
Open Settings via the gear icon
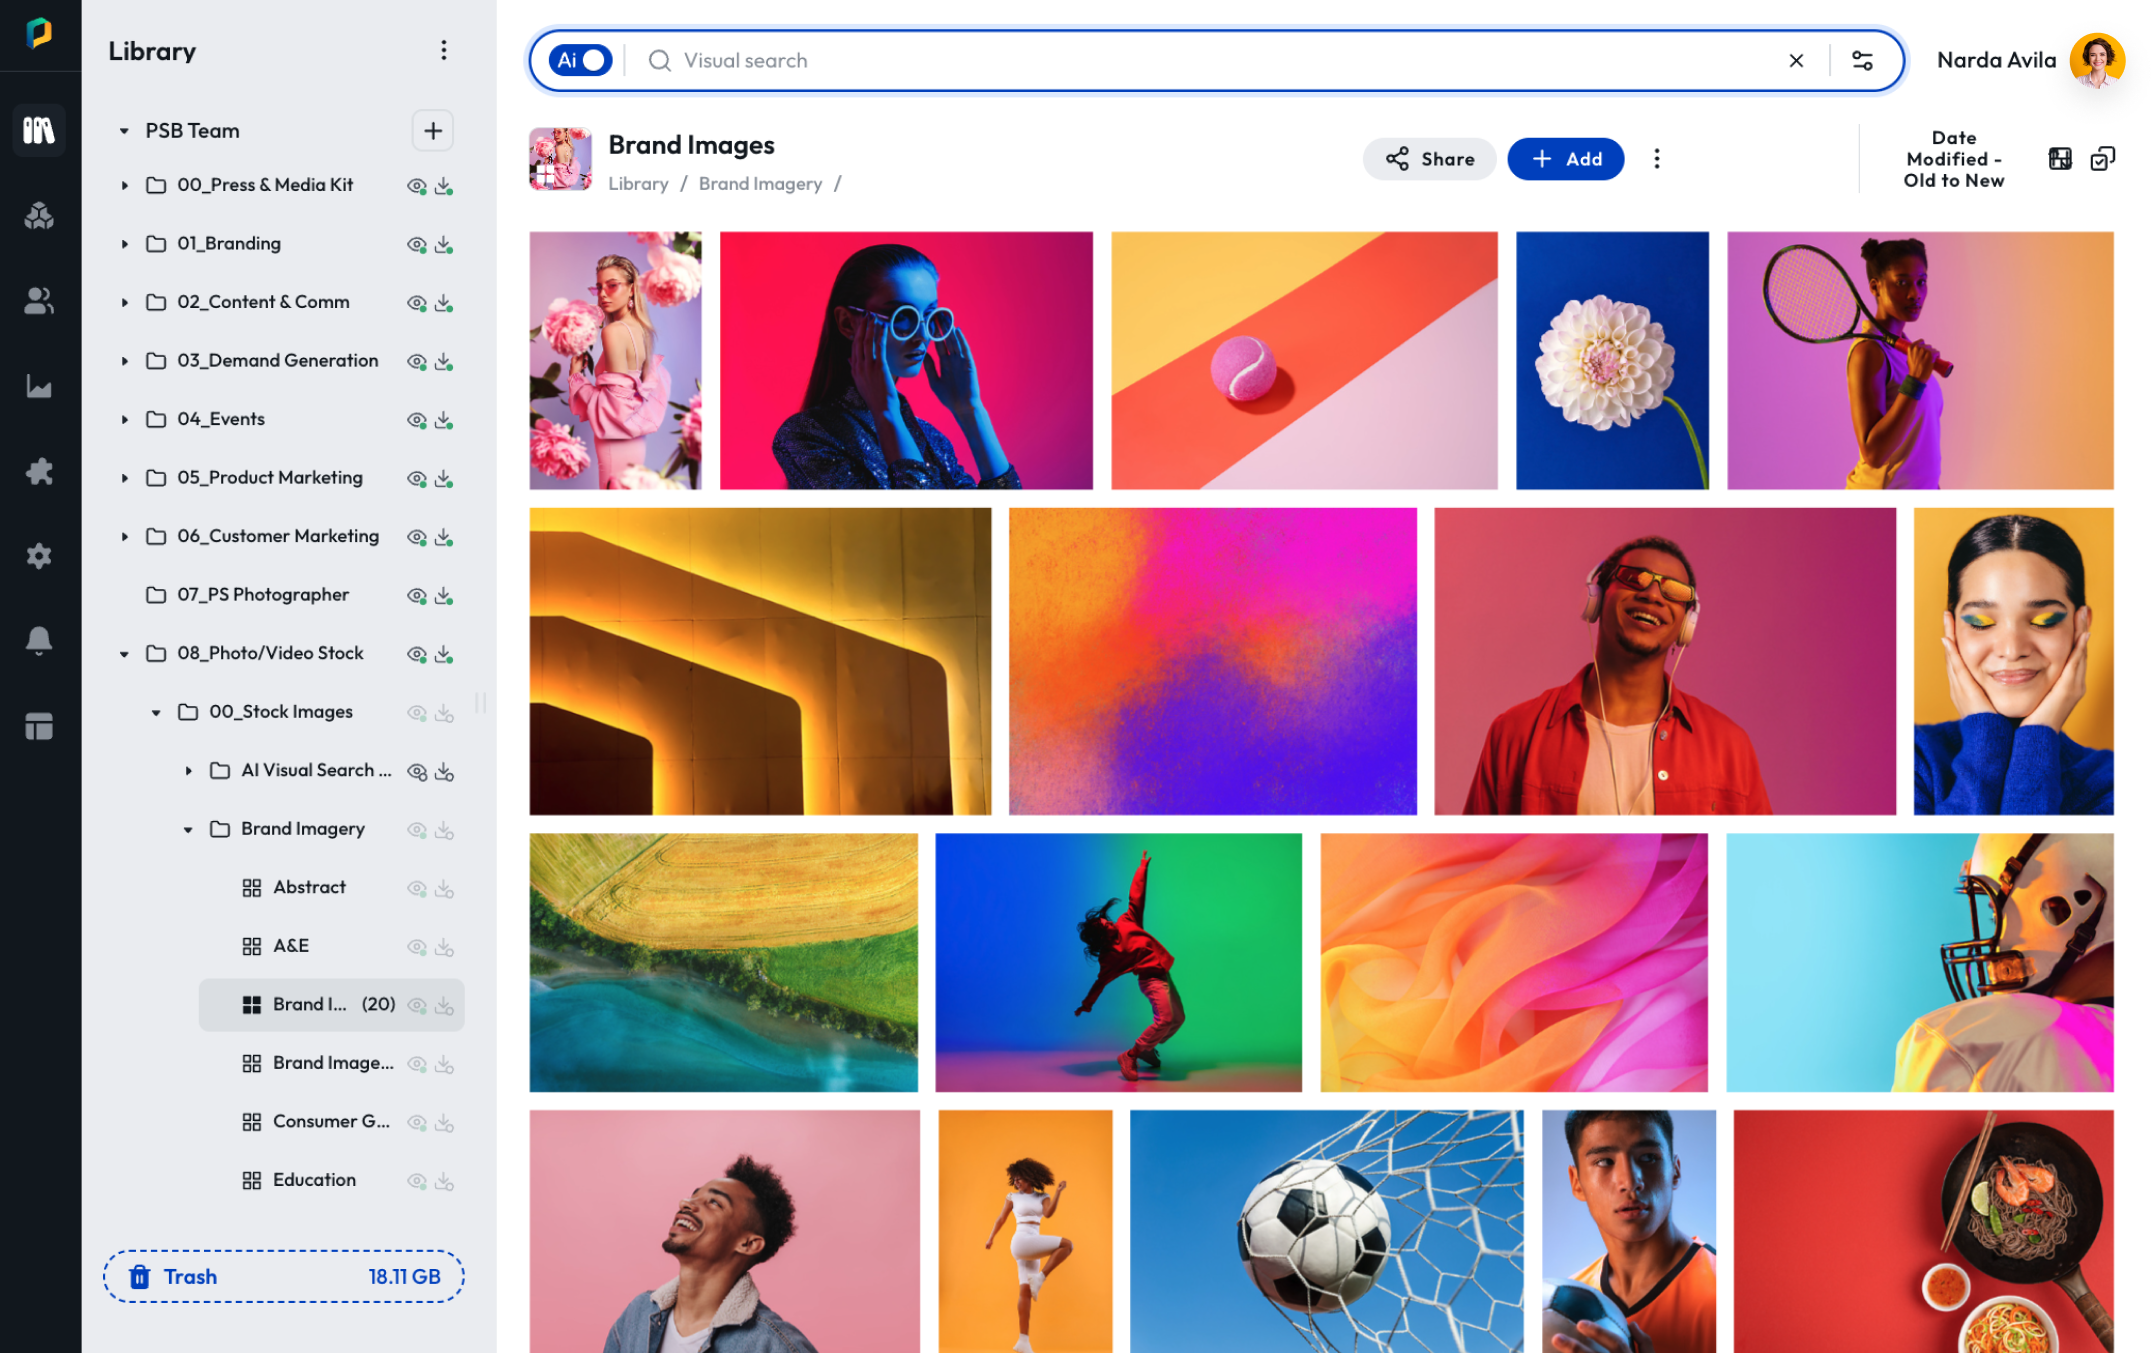tap(39, 556)
